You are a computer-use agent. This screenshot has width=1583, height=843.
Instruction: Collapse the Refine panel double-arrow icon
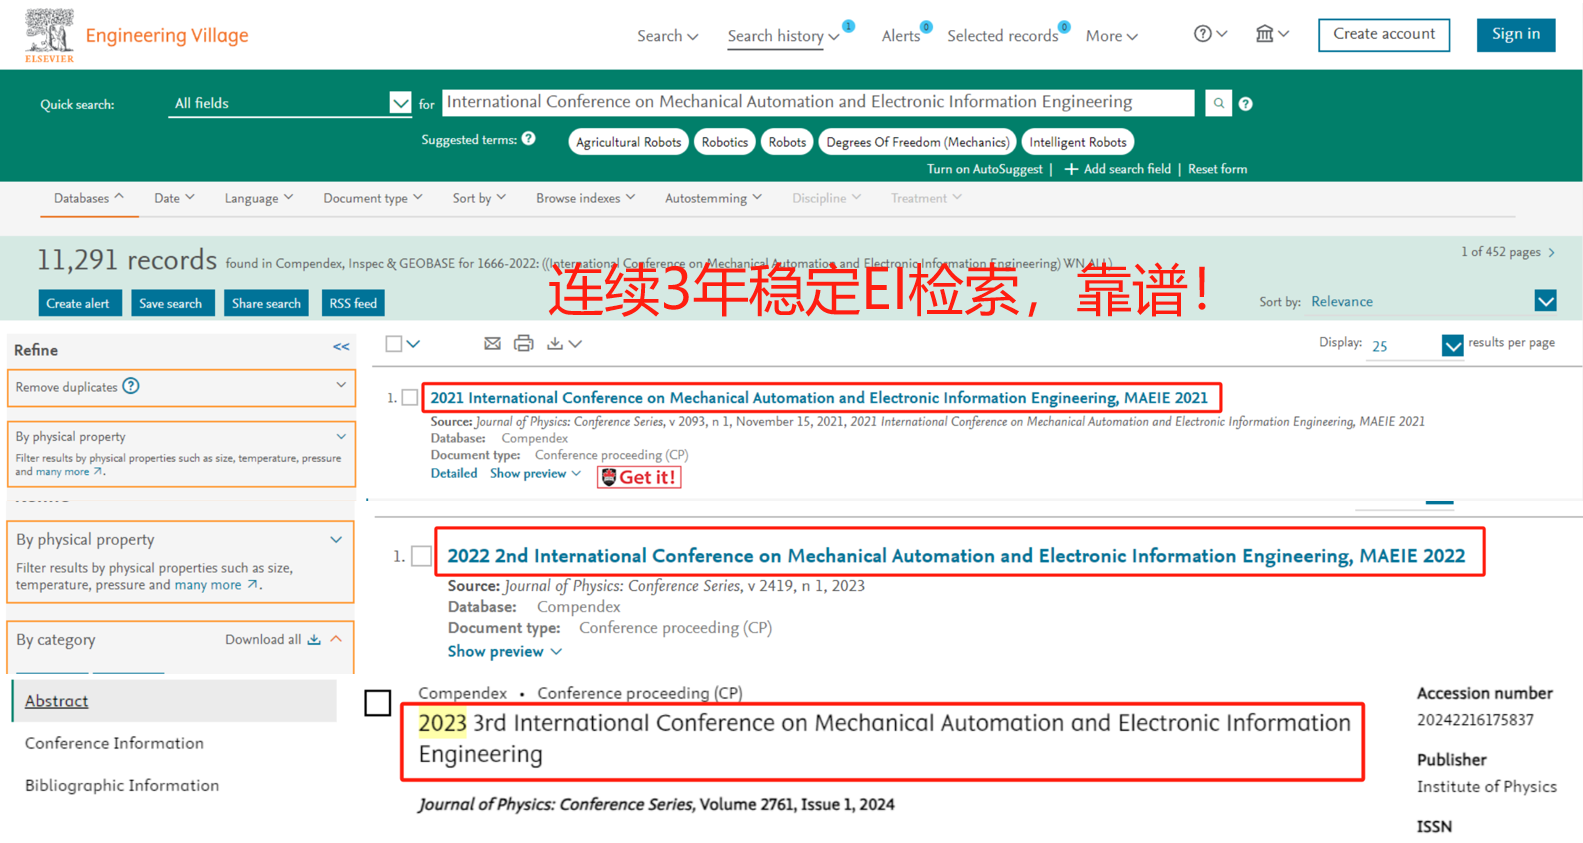pyautogui.click(x=341, y=347)
